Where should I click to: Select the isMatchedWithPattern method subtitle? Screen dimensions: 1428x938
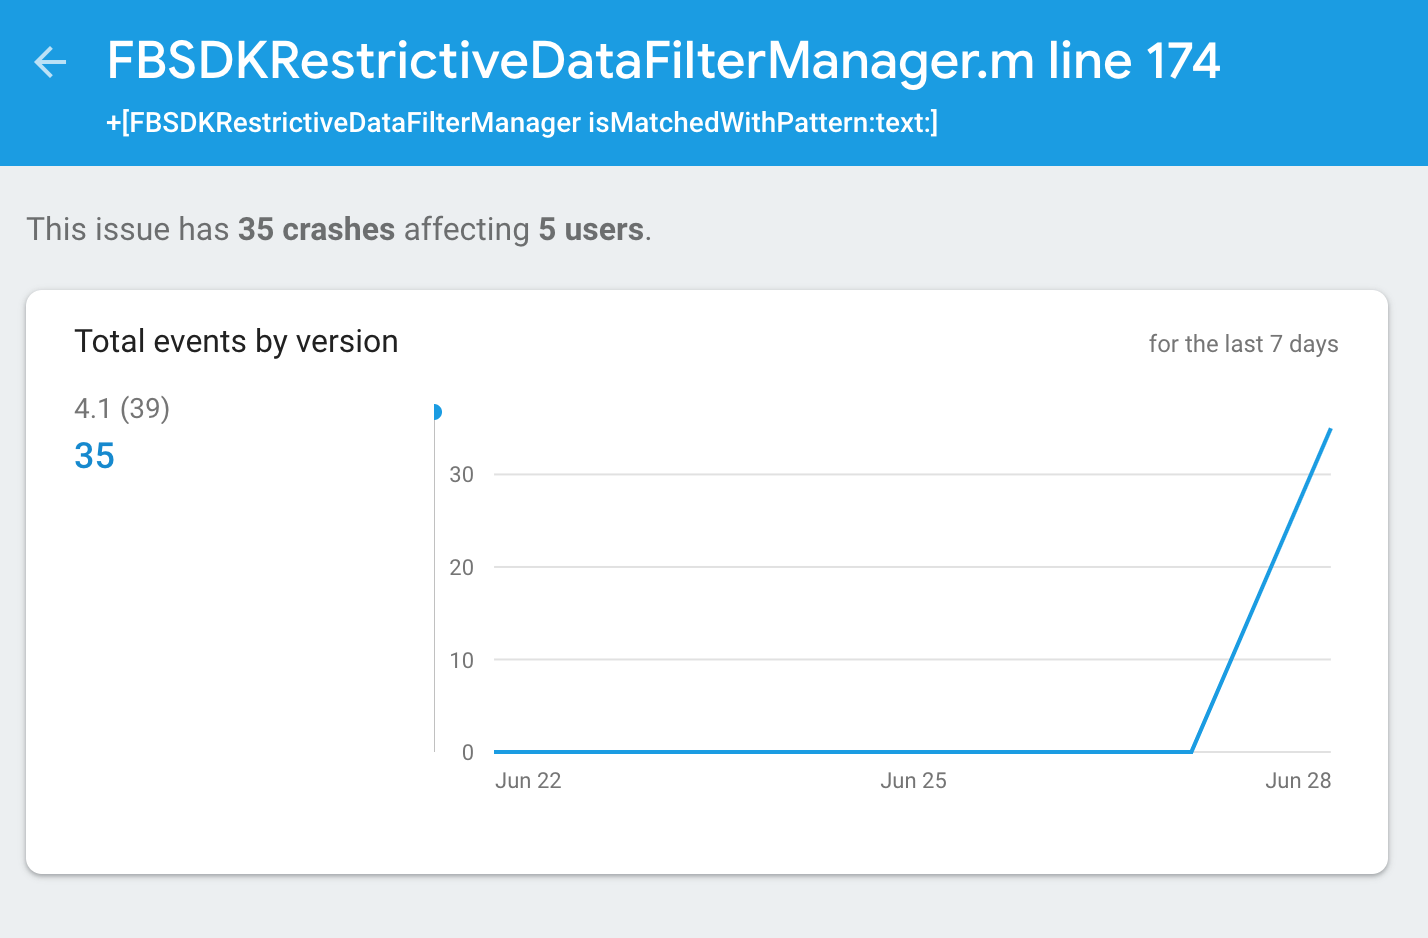point(524,123)
